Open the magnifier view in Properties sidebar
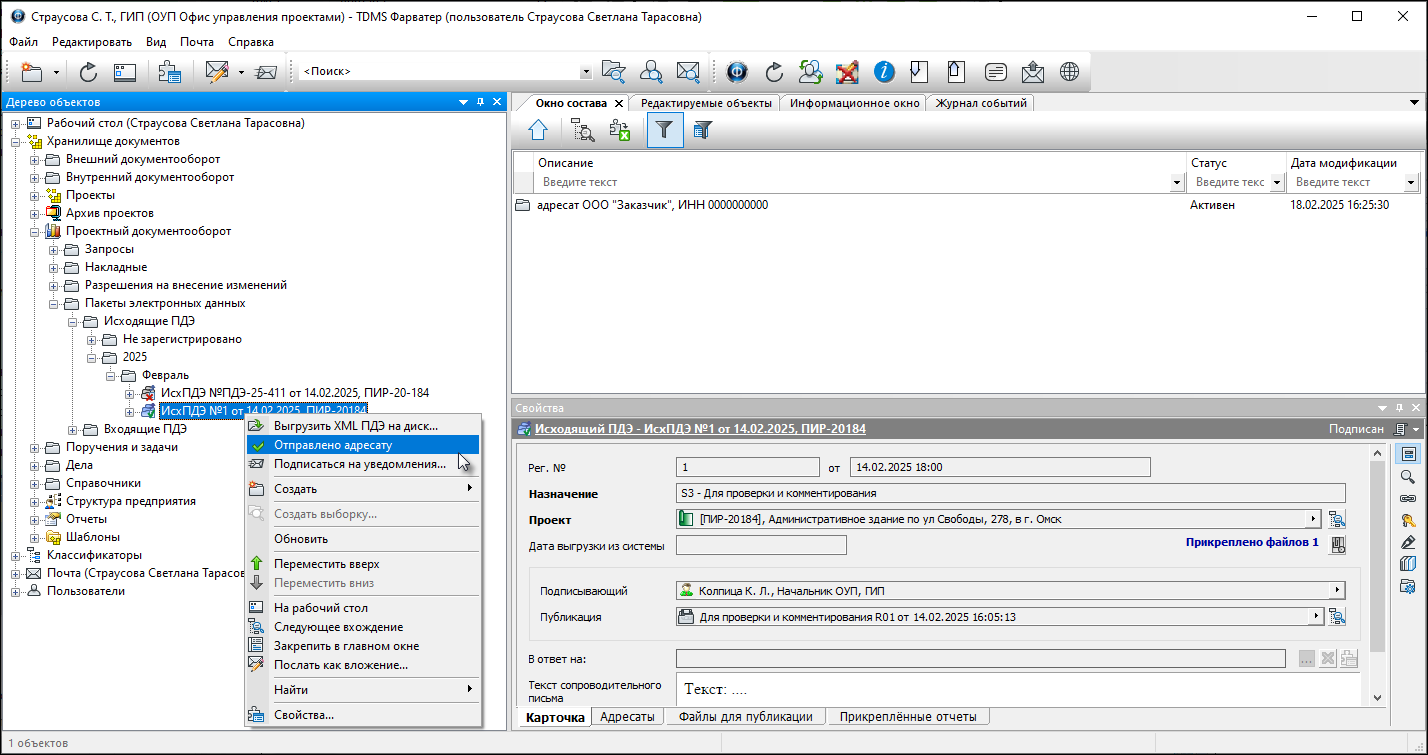 1408,476
